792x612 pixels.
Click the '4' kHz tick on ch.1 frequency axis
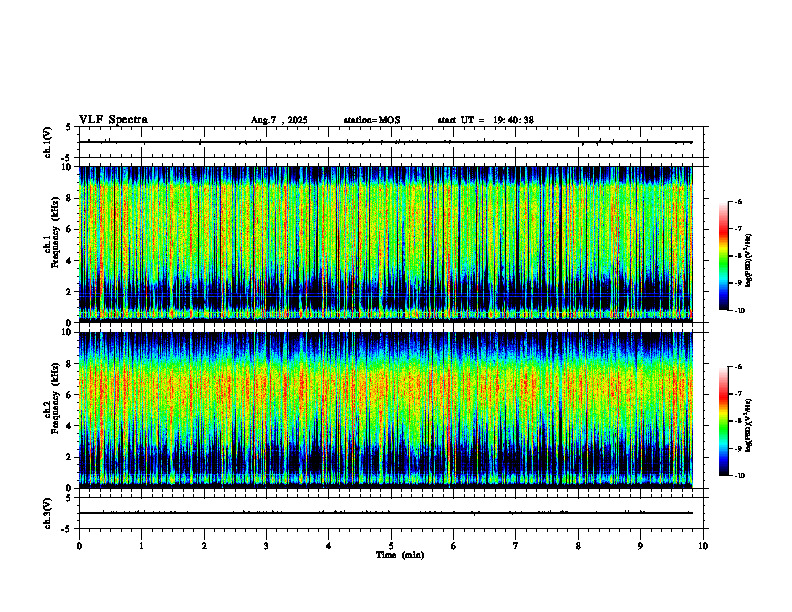(70, 261)
